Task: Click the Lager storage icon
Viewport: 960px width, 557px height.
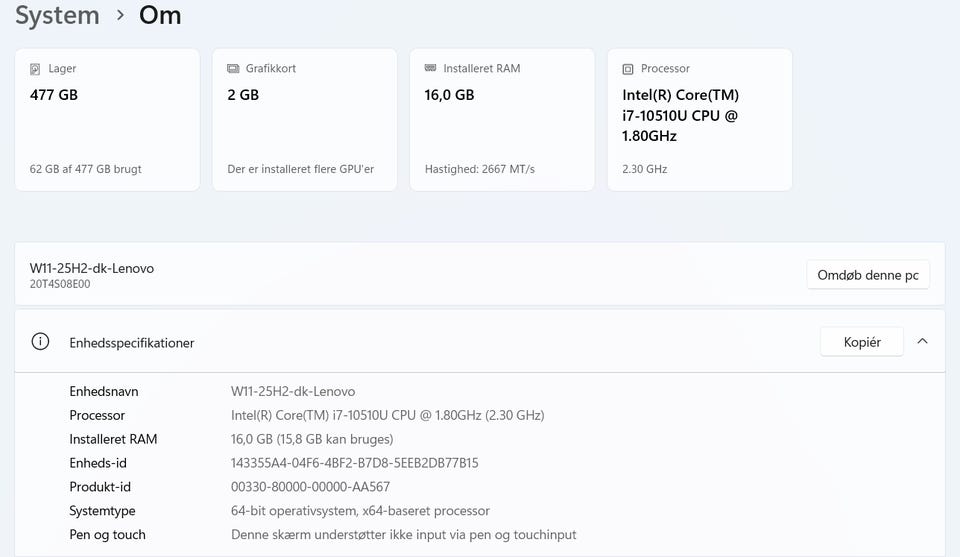Action: pyautogui.click(x=35, y=69)
